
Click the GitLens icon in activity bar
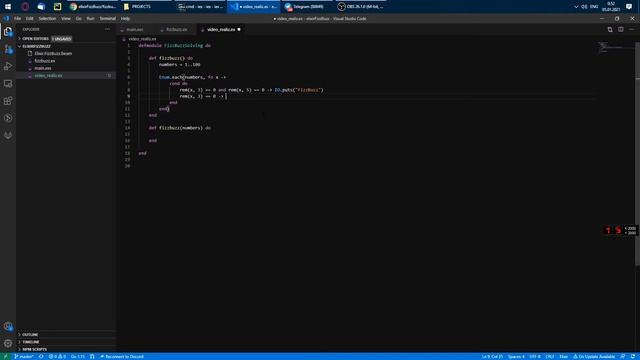tap(8, 118)
